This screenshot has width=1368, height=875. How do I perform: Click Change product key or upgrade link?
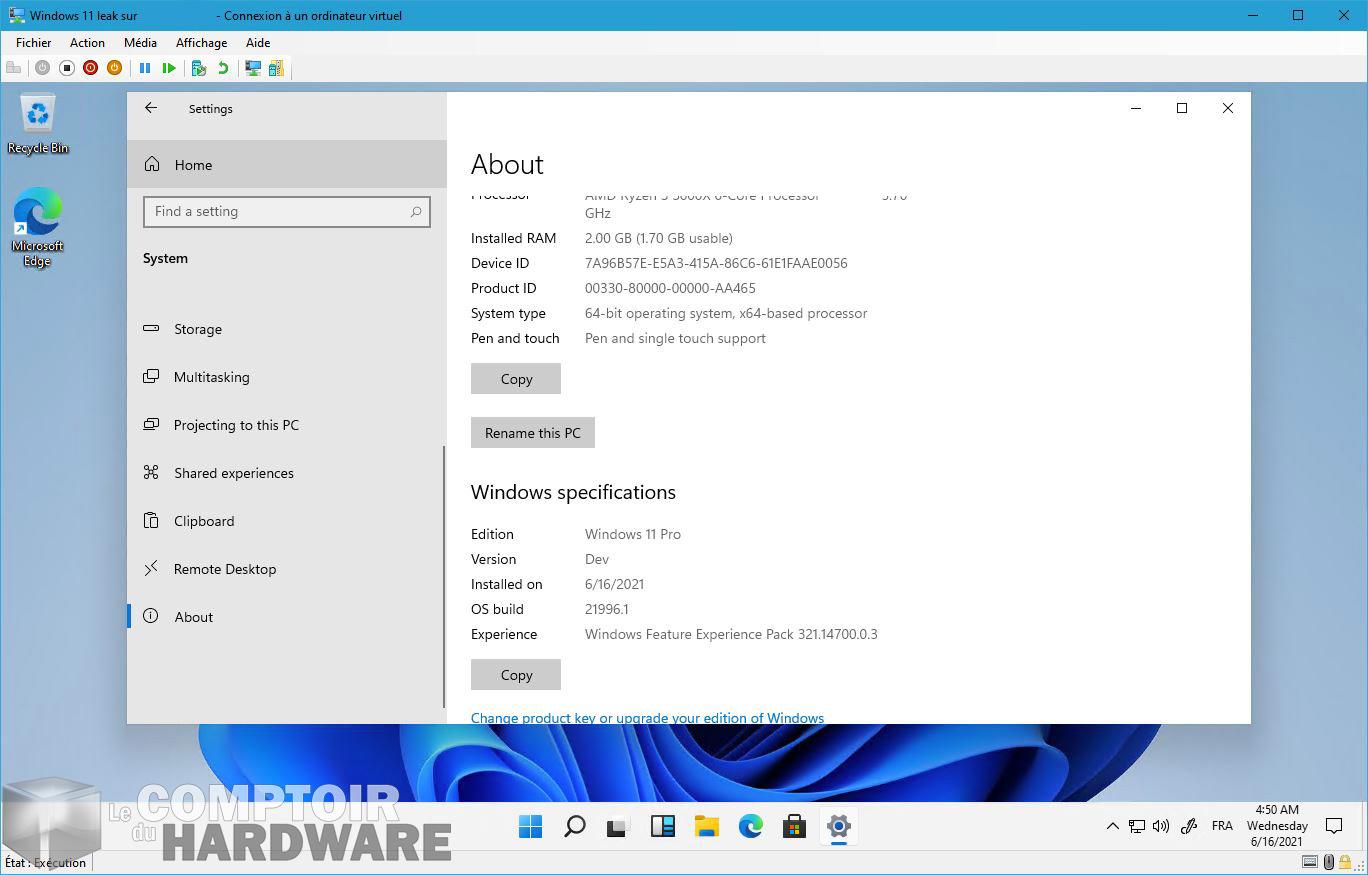coord(647,717)
